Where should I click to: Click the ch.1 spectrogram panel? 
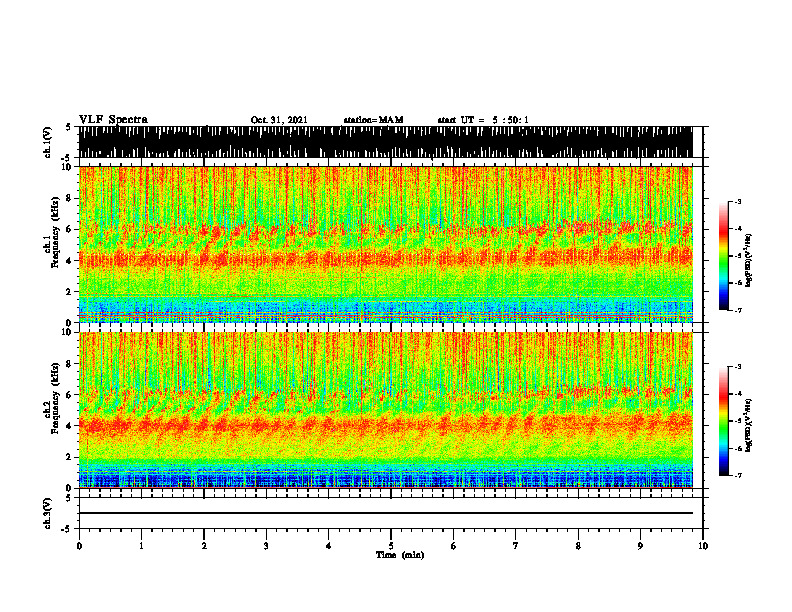pyautogui.click(x=385, y=244)
